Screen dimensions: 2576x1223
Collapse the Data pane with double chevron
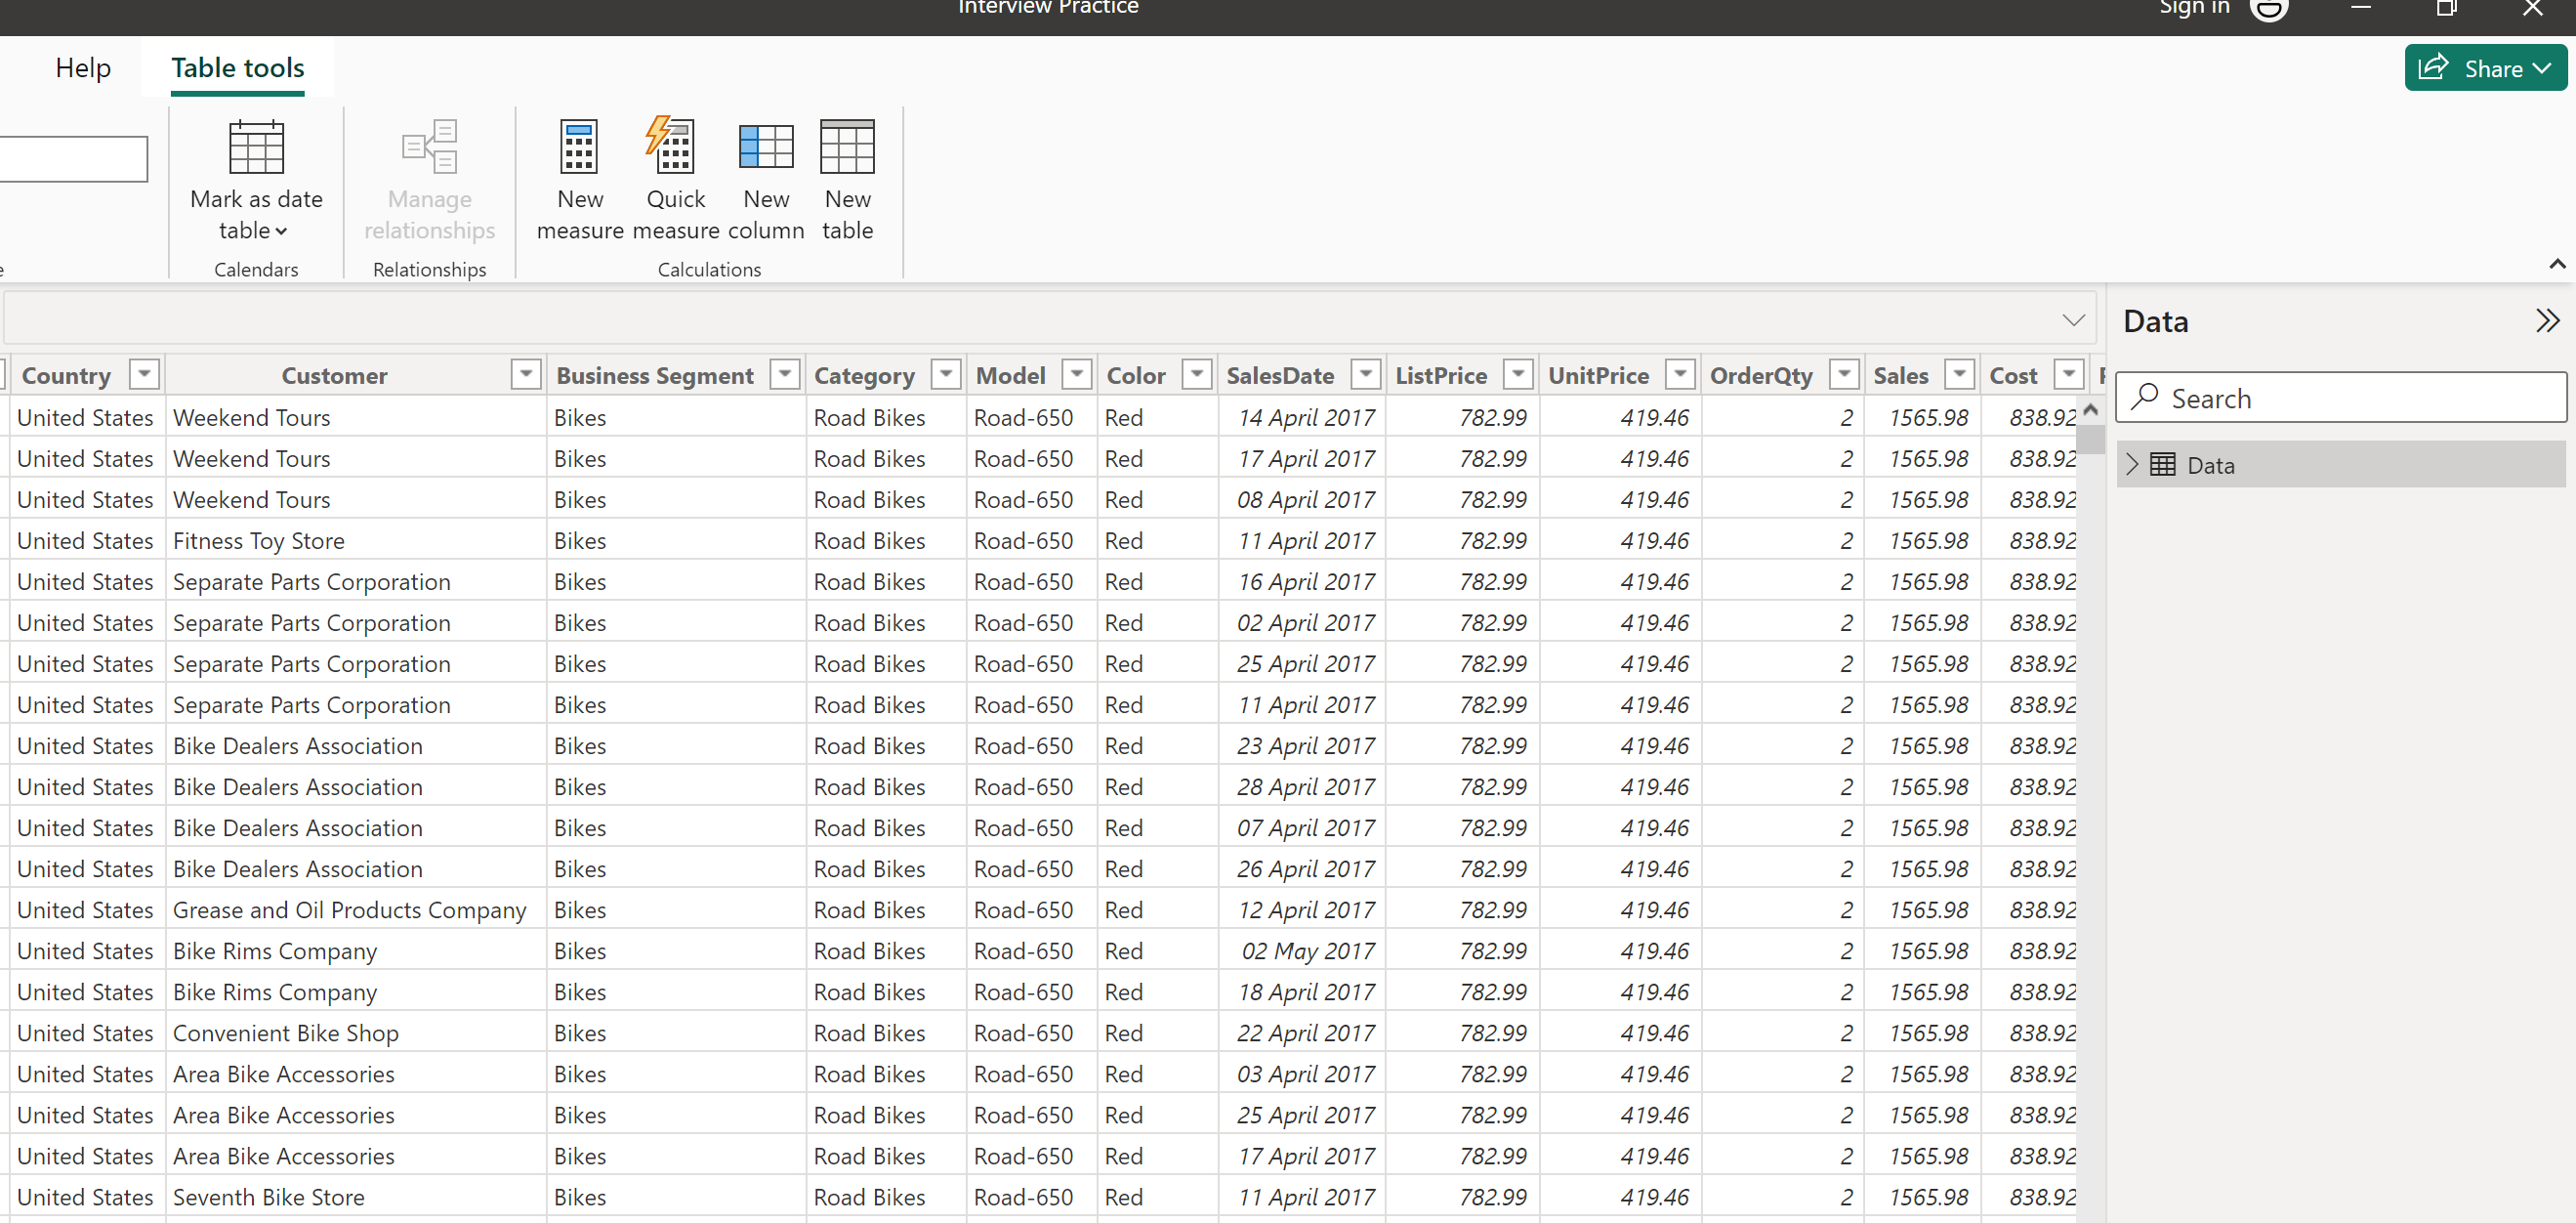pyautogui.click(x=2546, y=320)
